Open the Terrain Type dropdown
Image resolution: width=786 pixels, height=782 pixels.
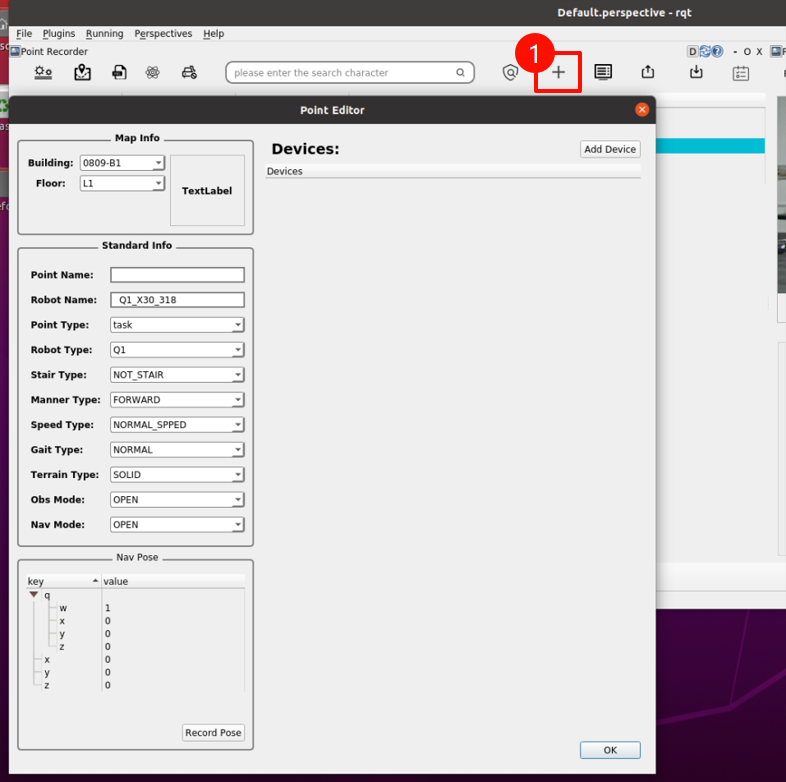[177, 475]
